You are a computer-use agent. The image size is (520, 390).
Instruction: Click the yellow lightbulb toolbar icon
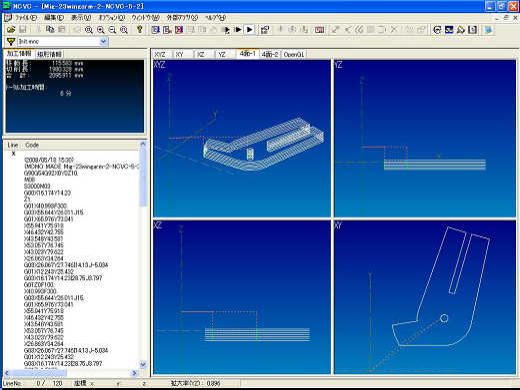[x=140, y=29]
